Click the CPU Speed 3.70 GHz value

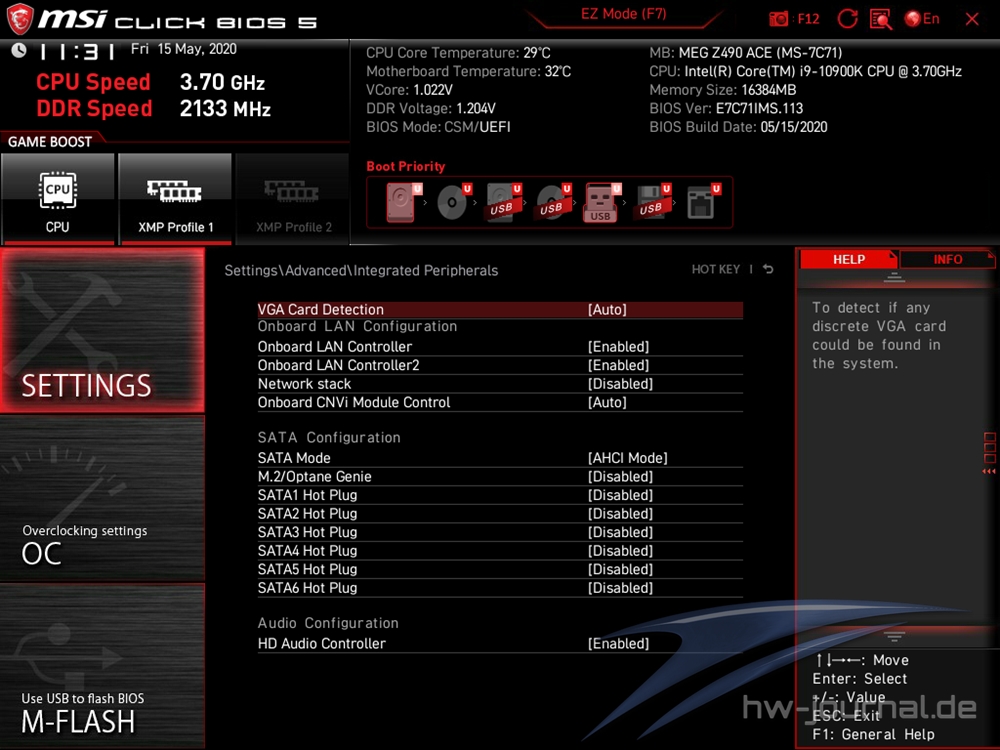click(x=222, y=82)
